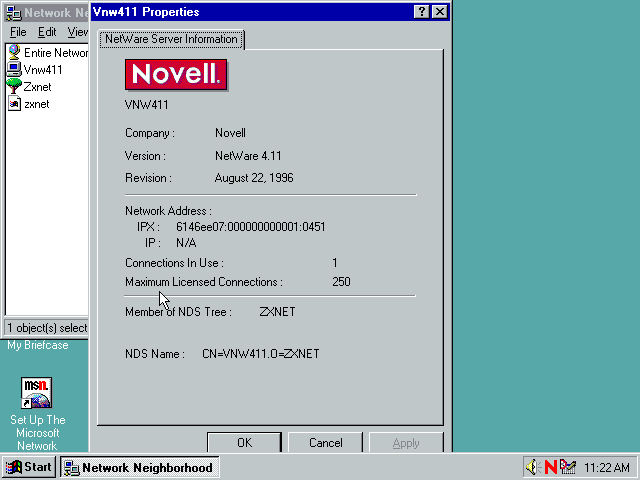Click the VNW411 server name text
This screenshot has height=480, width=640.
(147, 105)
